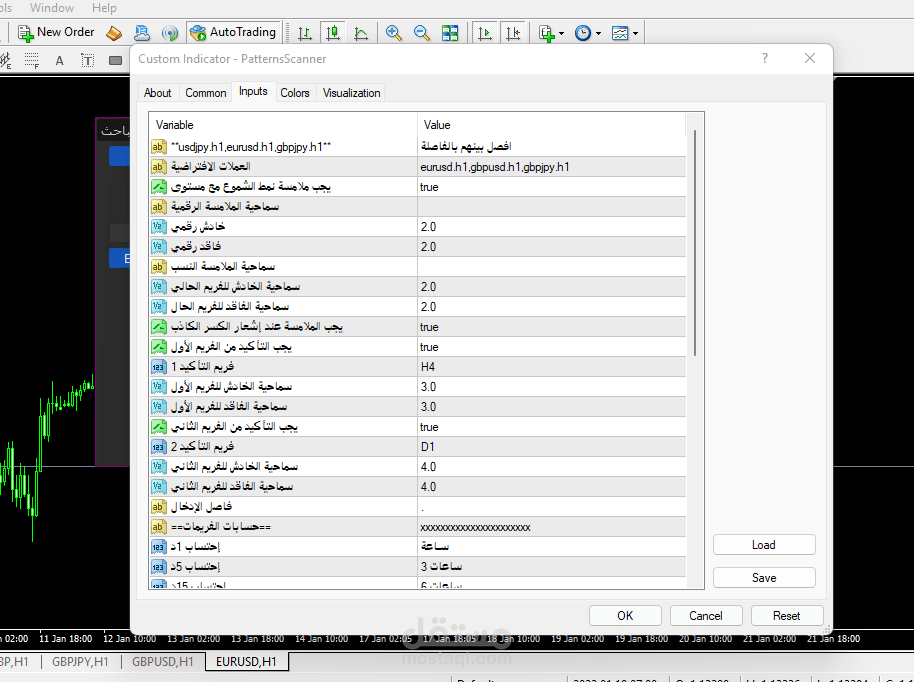914x682 pixels.
Task: Click true value for يجب التأكيد من الفريم الثاني
Action: click(551, 427)
